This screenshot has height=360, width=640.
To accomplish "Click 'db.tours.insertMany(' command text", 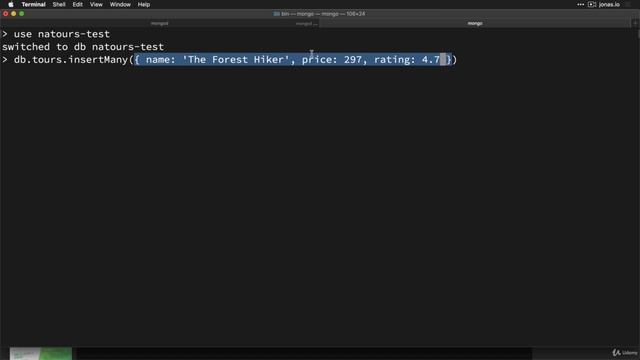I will coord(74,60).
